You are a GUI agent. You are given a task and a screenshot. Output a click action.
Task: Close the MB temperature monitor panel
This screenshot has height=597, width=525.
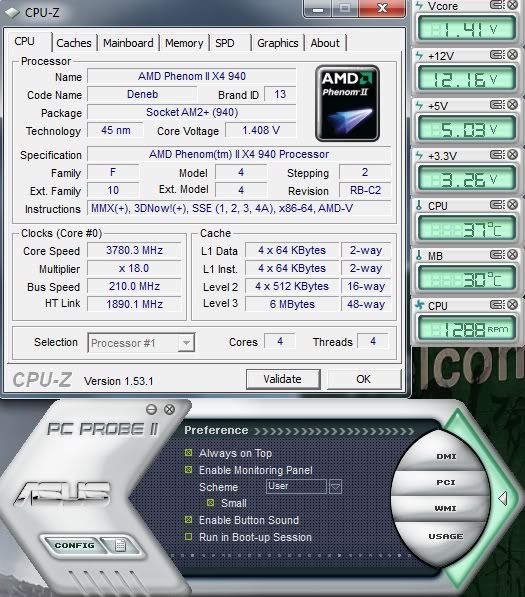point(512,254)
